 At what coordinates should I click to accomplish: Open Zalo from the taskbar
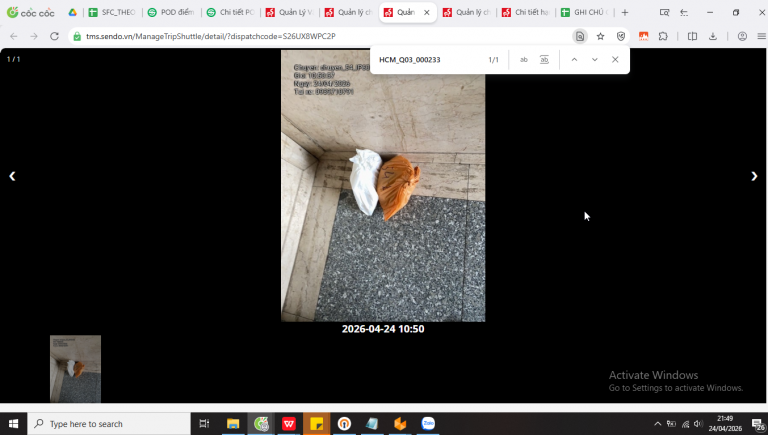coord(428,424)
